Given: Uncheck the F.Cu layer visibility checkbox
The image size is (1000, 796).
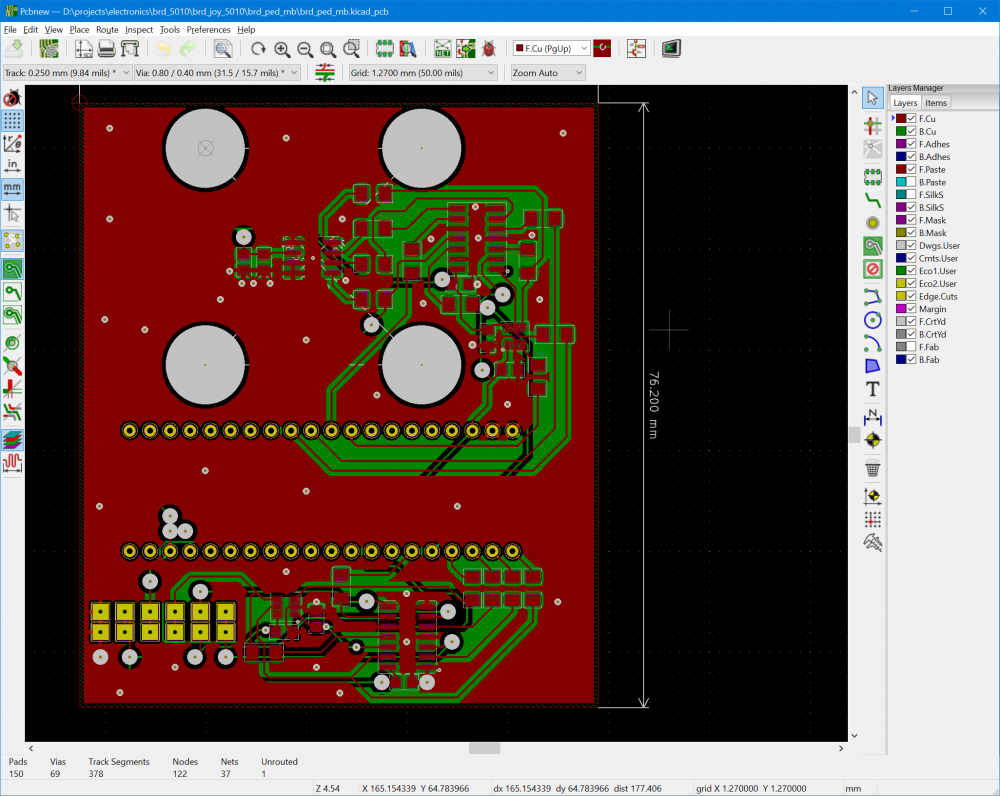Looking at the screenshot, I should [911, 119].
